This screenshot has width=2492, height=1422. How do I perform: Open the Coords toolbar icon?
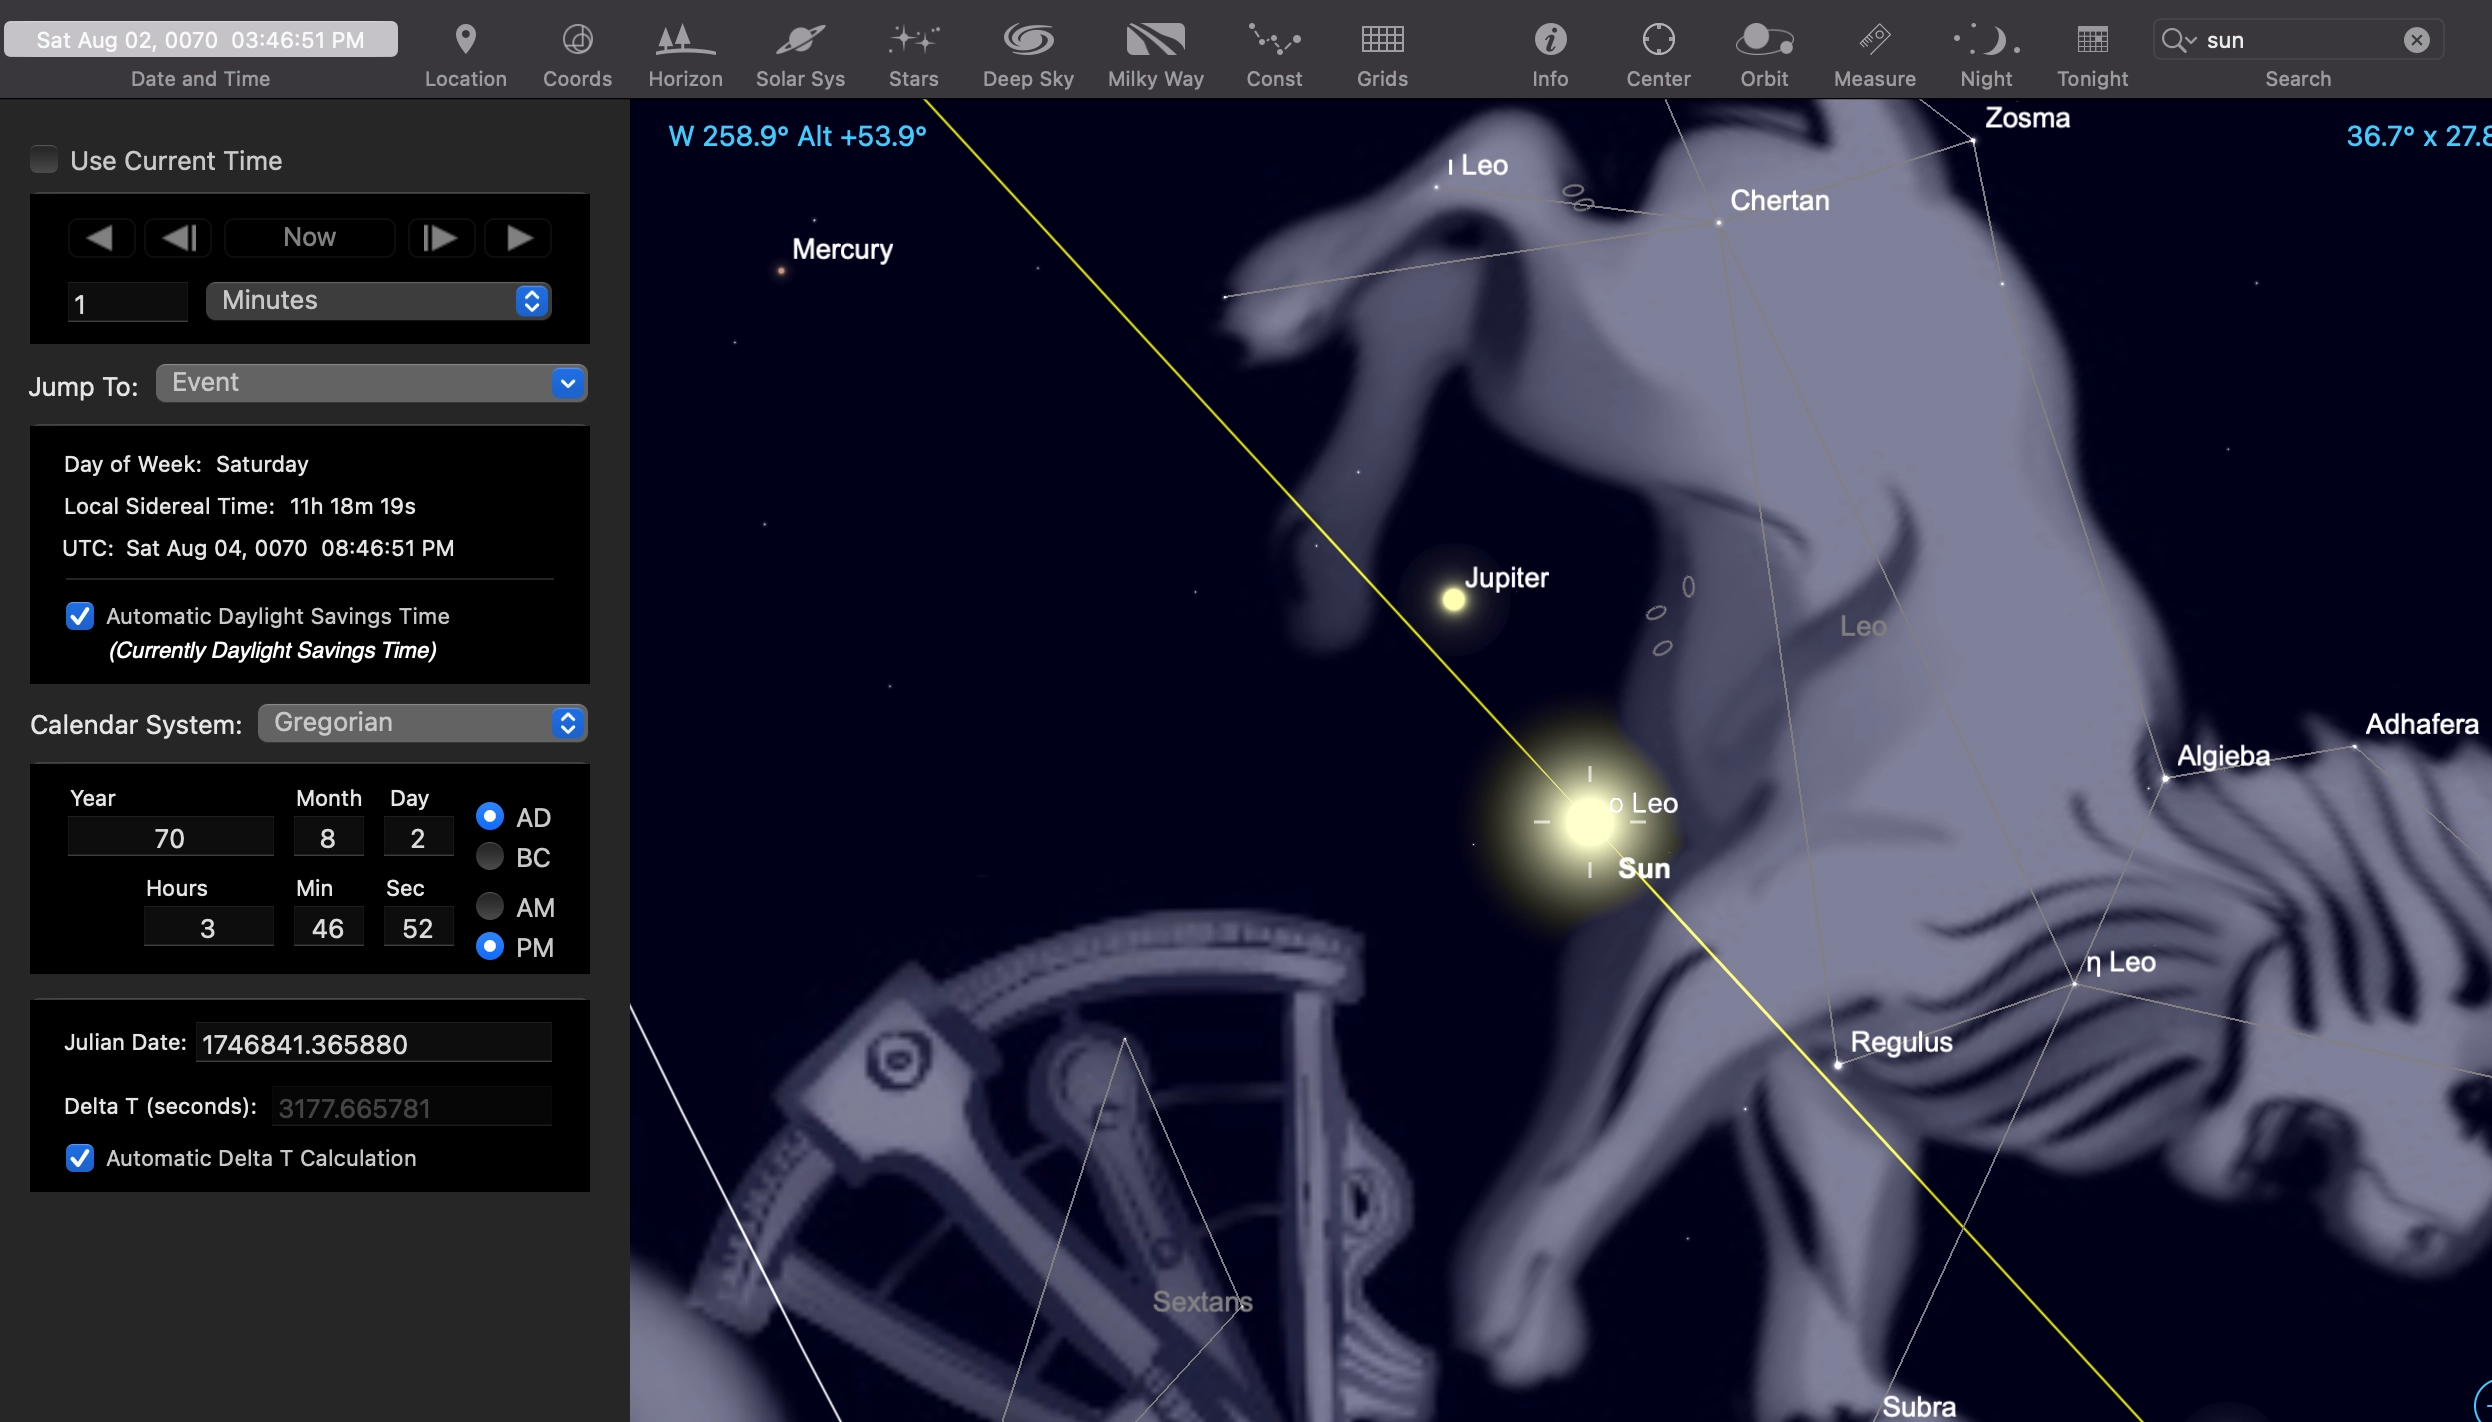(577, 40)
